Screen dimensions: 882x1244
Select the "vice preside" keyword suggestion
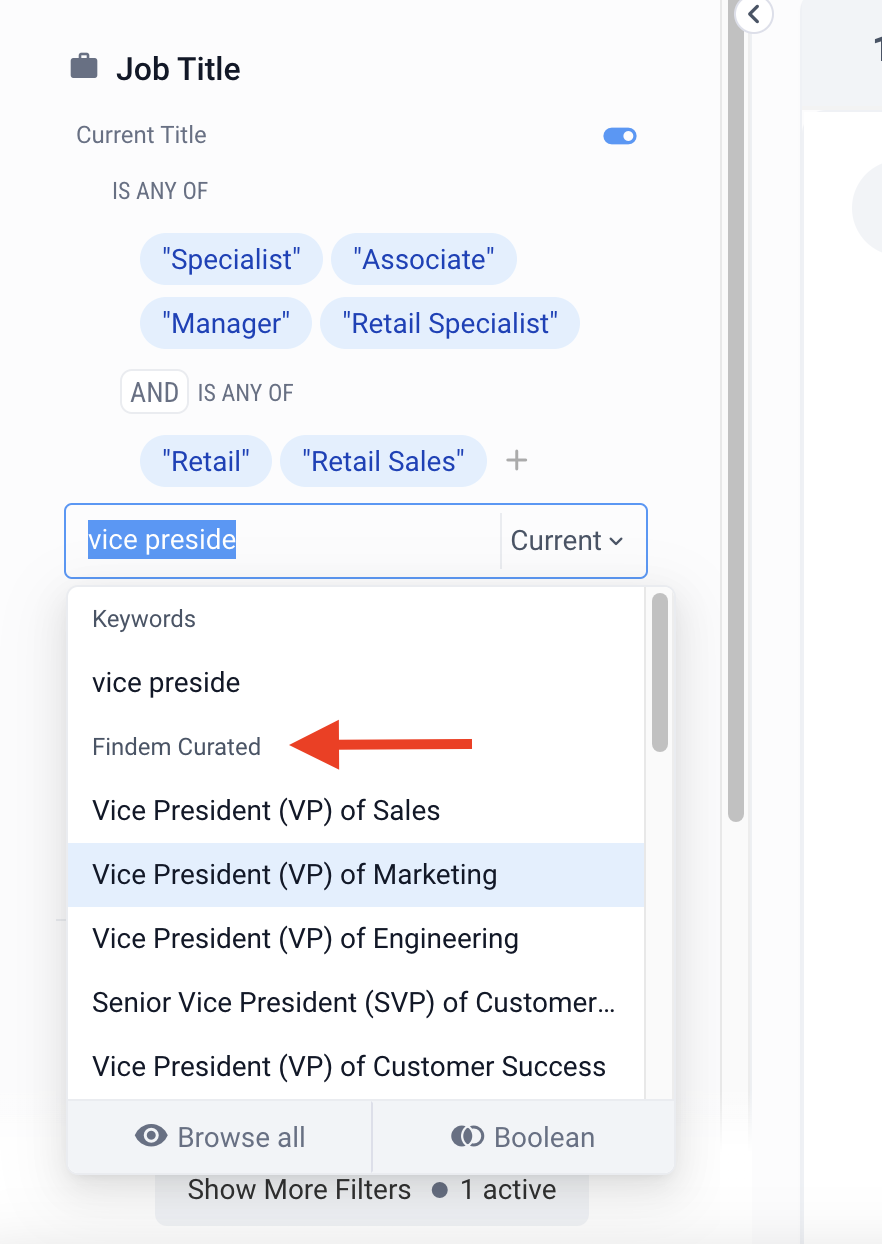[x=166, y=683]
